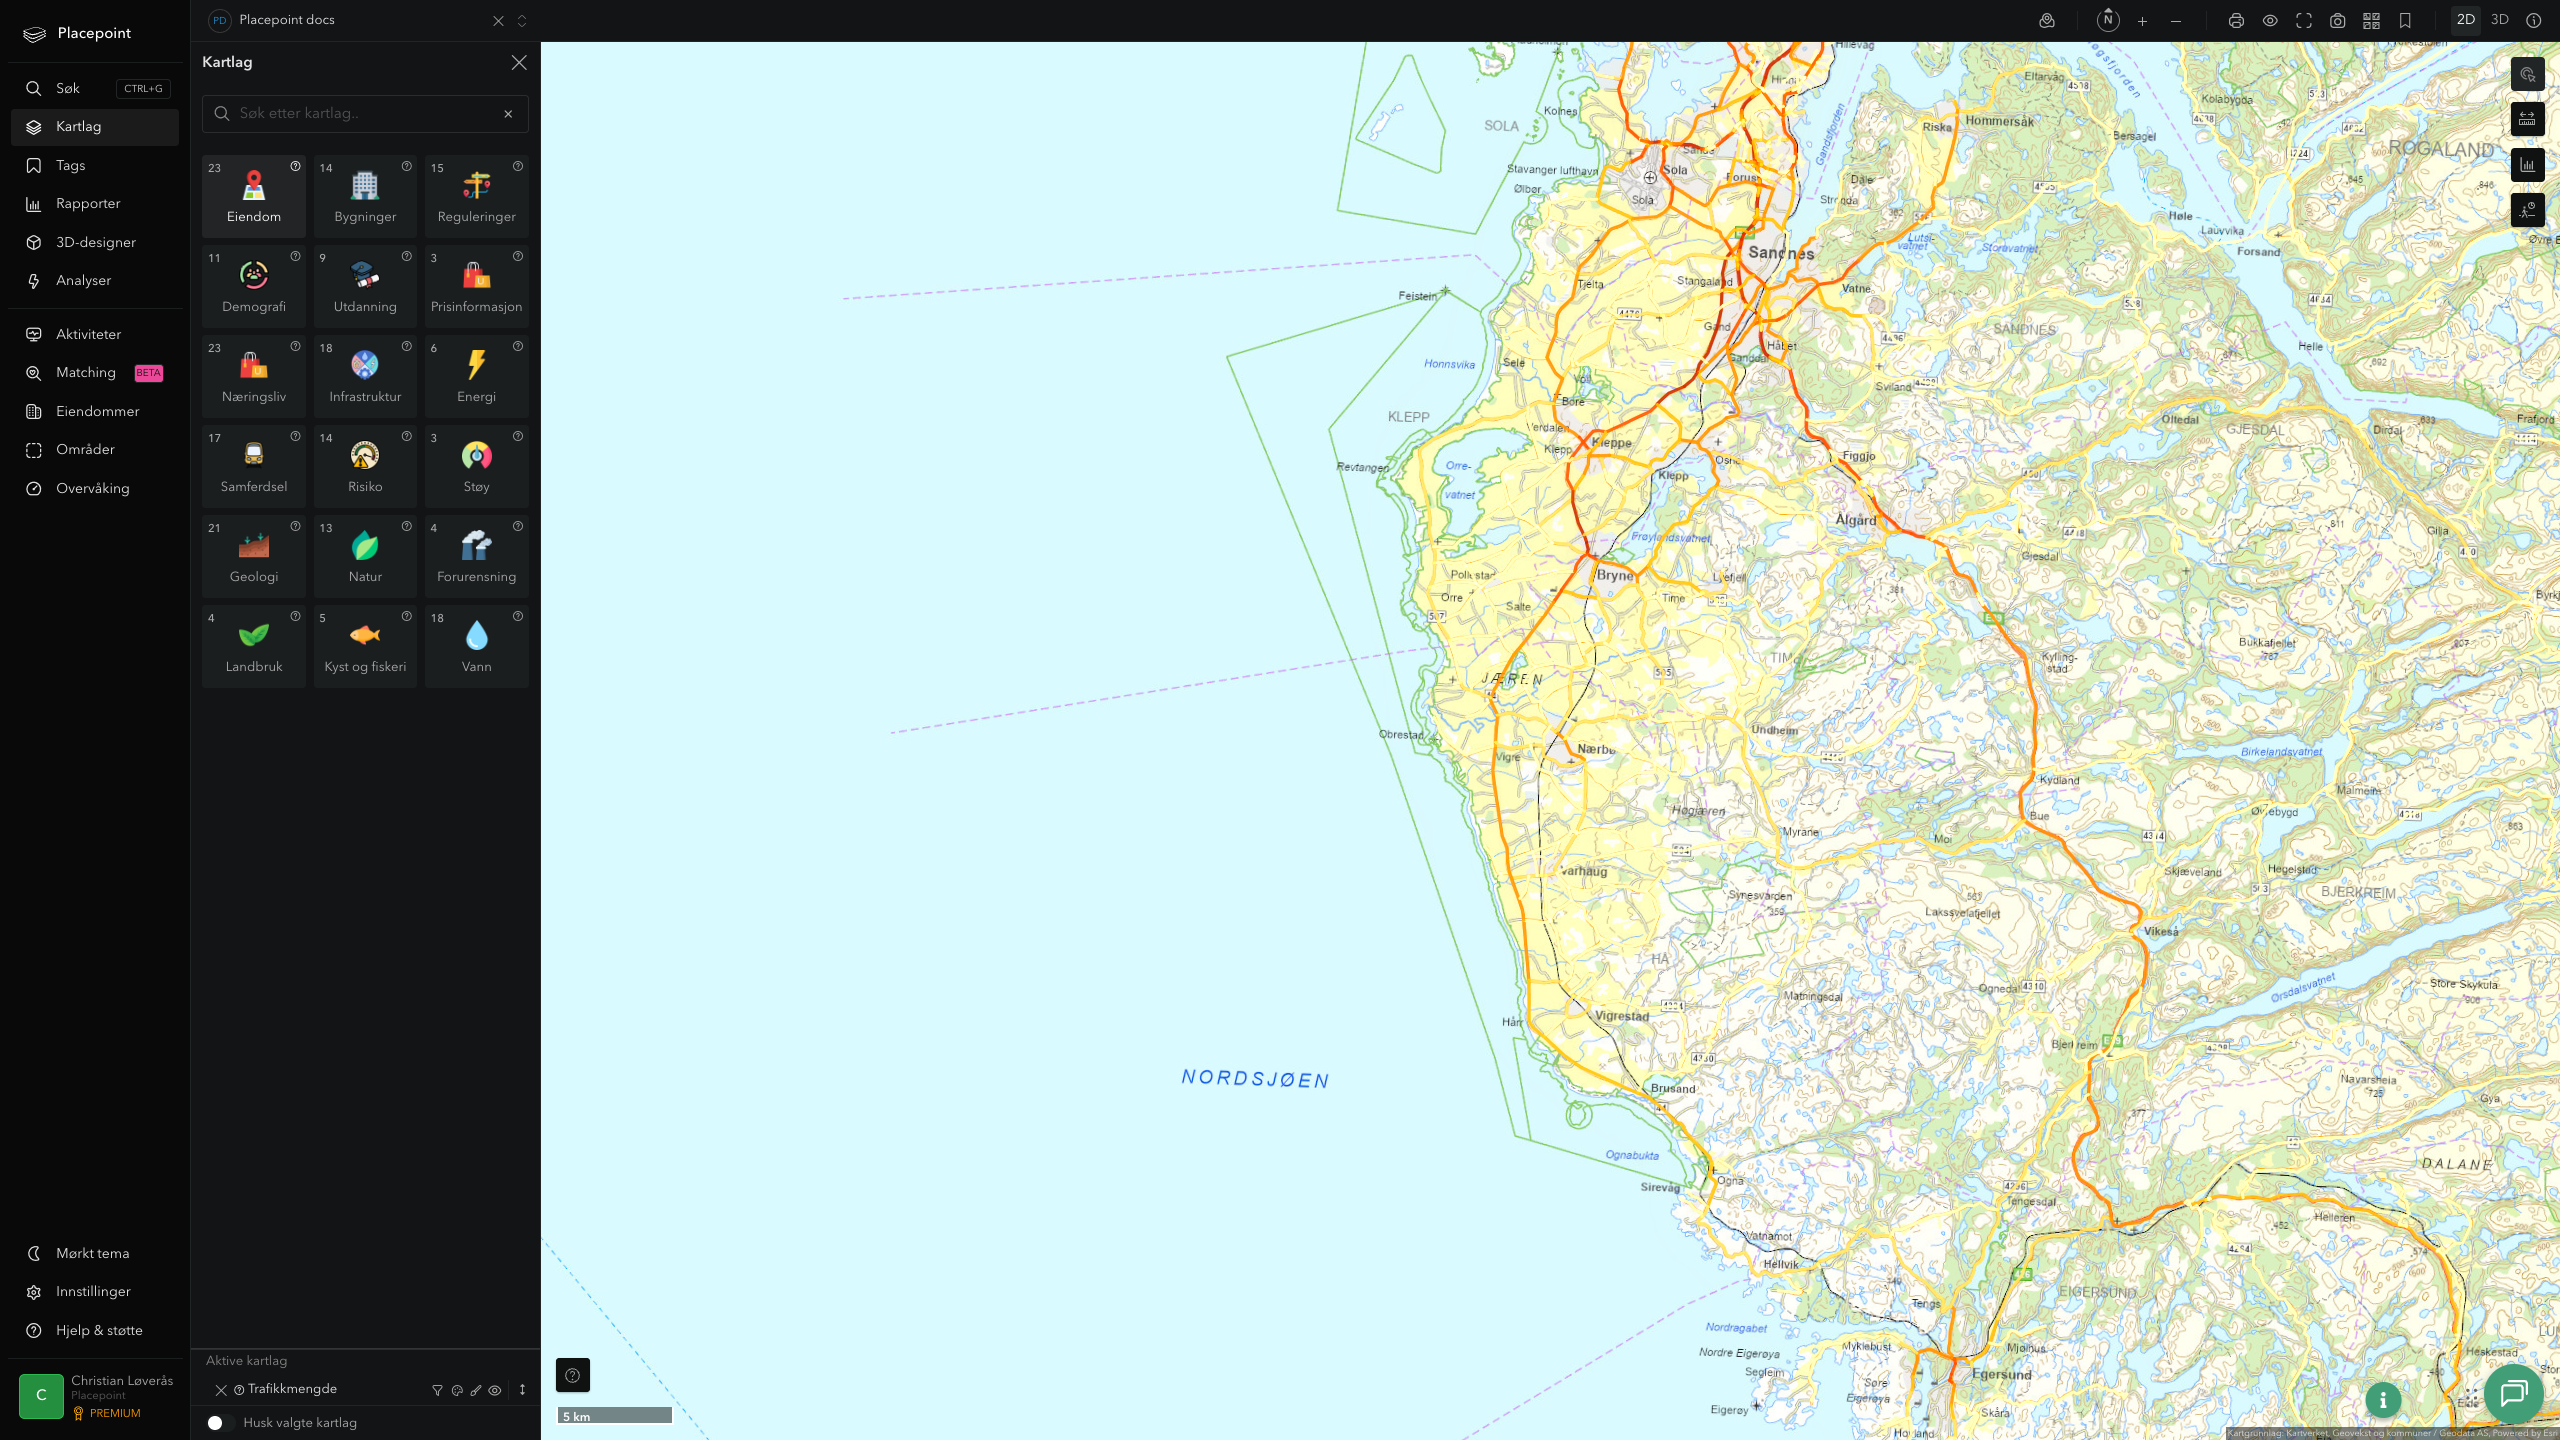Open Eiendommer in the sidebar
Image resolution: width=2560 pixels, height=1440 pixels.
pyautogui.click(x=95, y=411)
